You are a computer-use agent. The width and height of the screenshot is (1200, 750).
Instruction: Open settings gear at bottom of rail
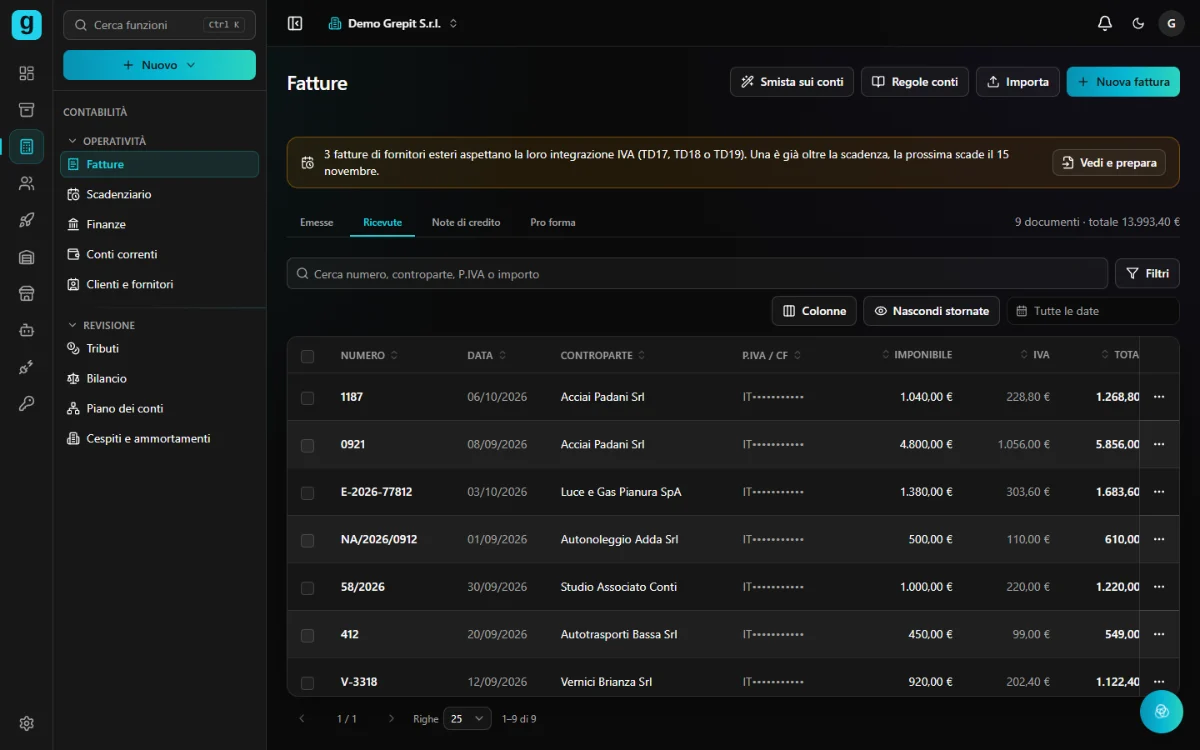26,723
